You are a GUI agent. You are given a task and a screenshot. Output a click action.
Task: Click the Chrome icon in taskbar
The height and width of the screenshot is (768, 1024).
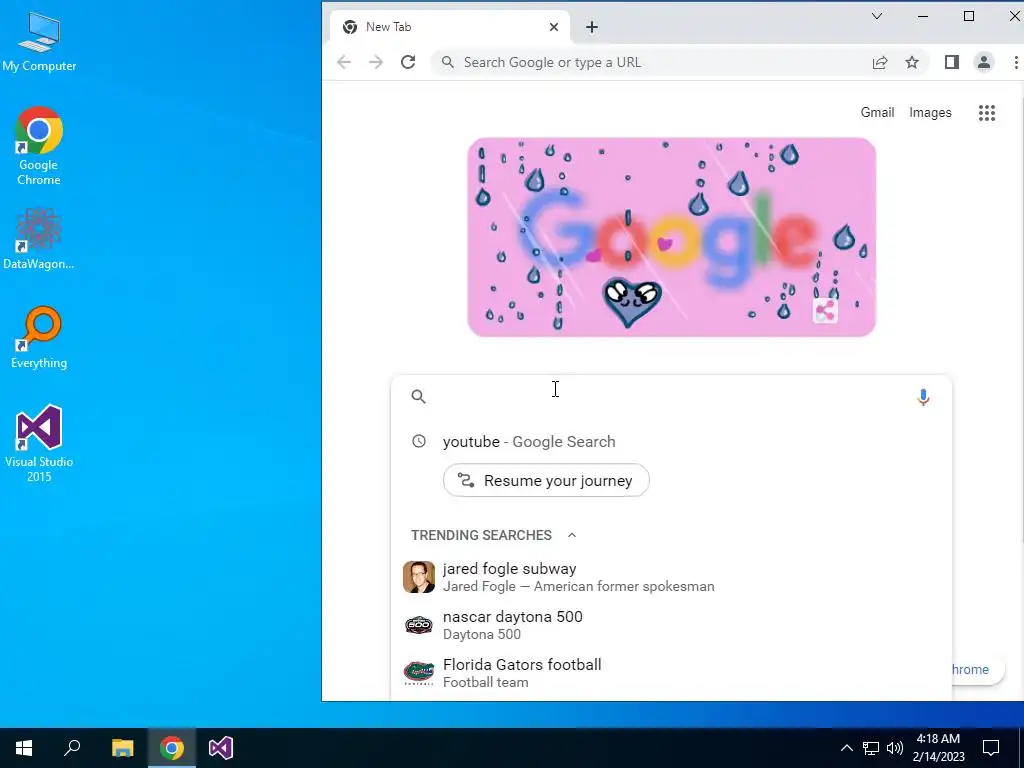click(x=172, y=748)
